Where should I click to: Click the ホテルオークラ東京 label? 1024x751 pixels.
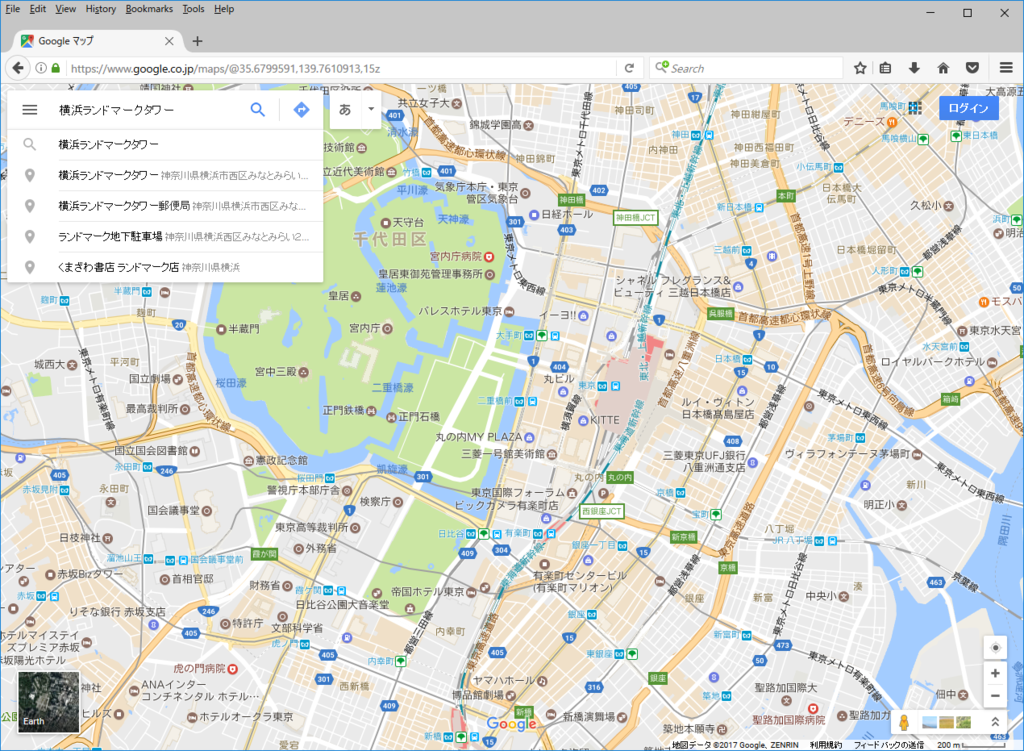click(246, 717)
